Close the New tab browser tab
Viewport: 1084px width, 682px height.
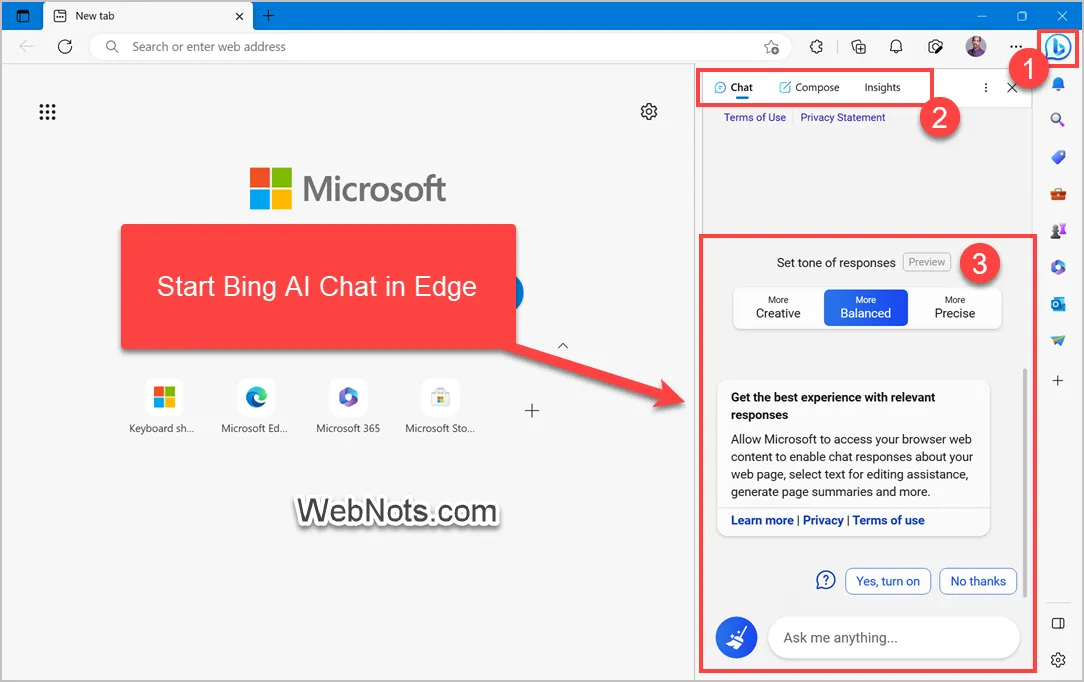click(239, 16)
